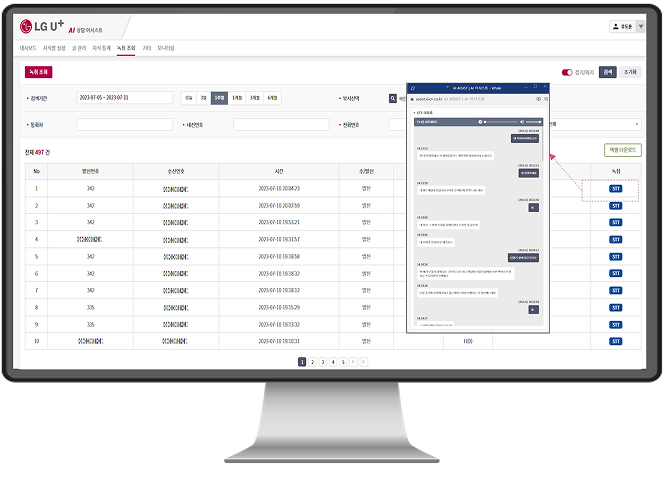Click the 내선번호 extension number input field
Image resolution: width=665 pixels, height=480 pixels.
click(x=281, y=124)
